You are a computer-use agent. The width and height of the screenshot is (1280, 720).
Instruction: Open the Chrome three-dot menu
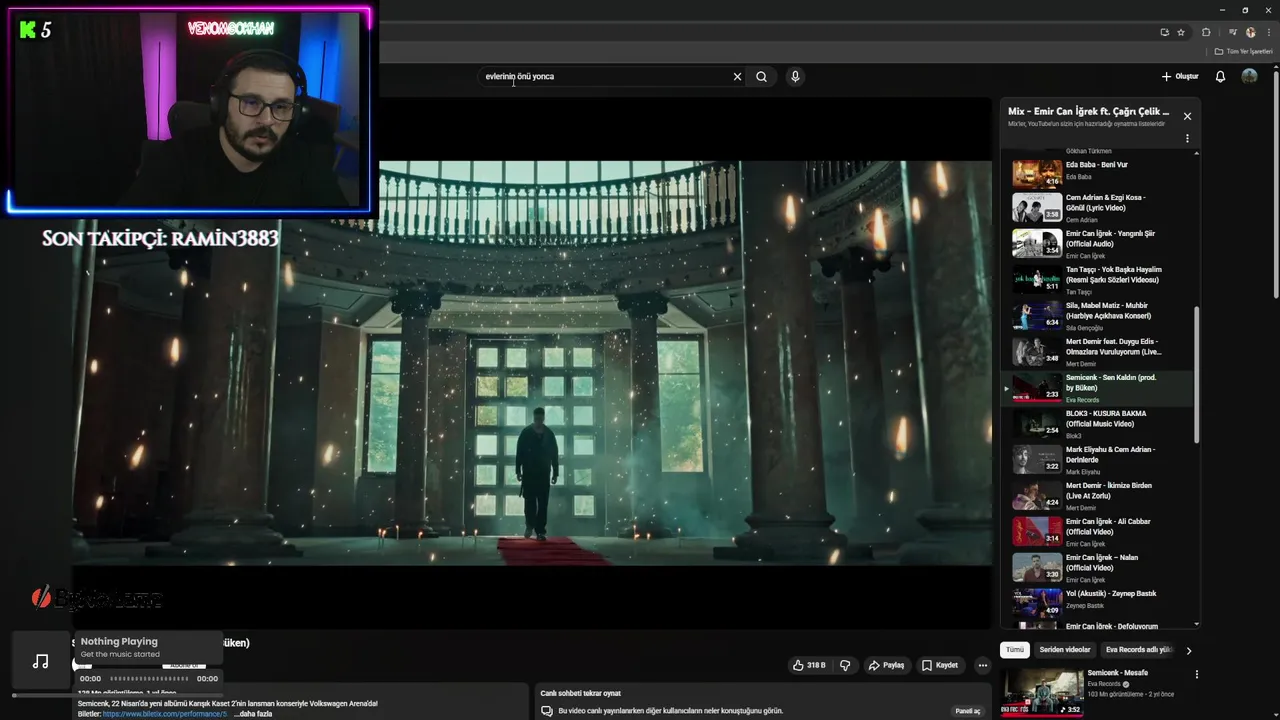click(x=1269, y=32)
